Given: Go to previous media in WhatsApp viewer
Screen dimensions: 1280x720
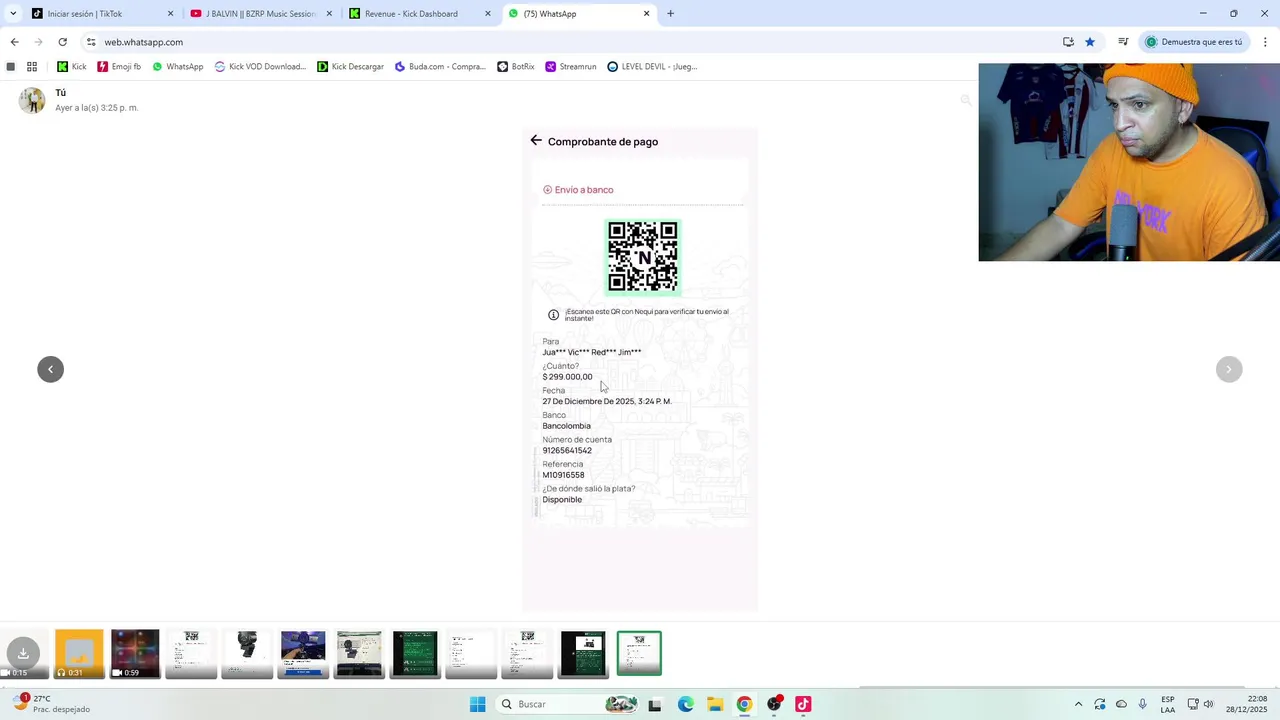Looking at the screenshot, I should coord(50,369).
